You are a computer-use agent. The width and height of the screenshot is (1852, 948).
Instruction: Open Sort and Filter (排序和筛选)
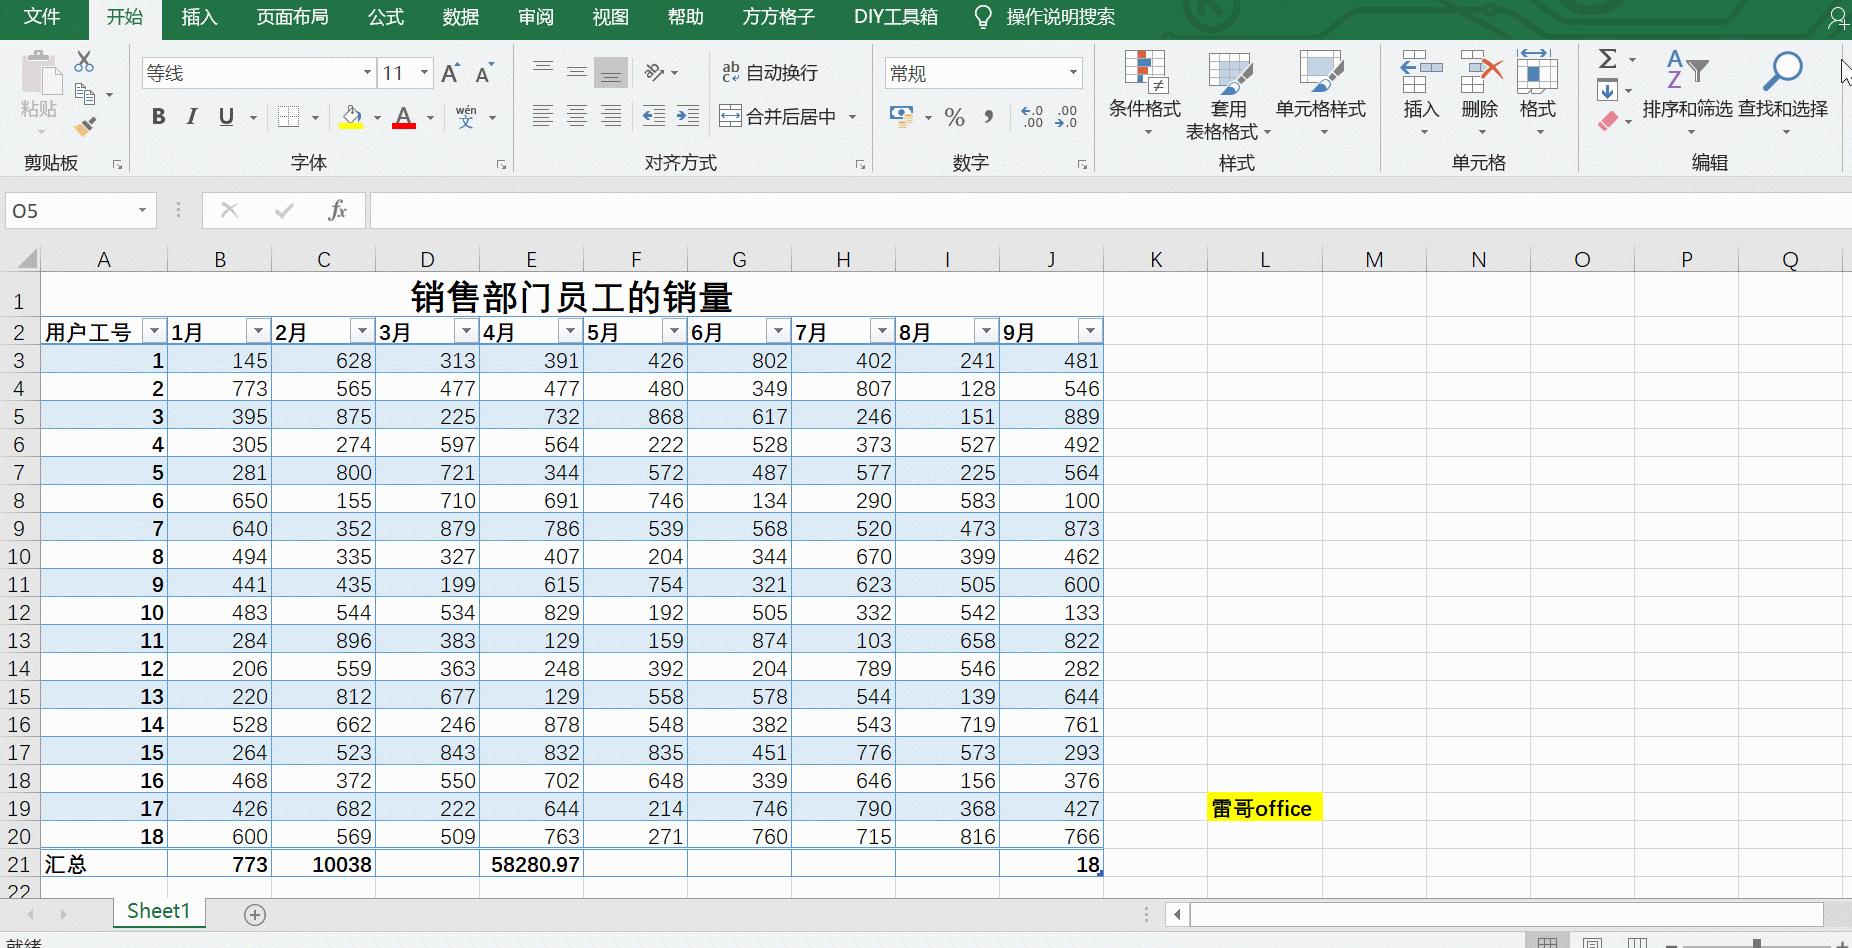pos(1687,93)
